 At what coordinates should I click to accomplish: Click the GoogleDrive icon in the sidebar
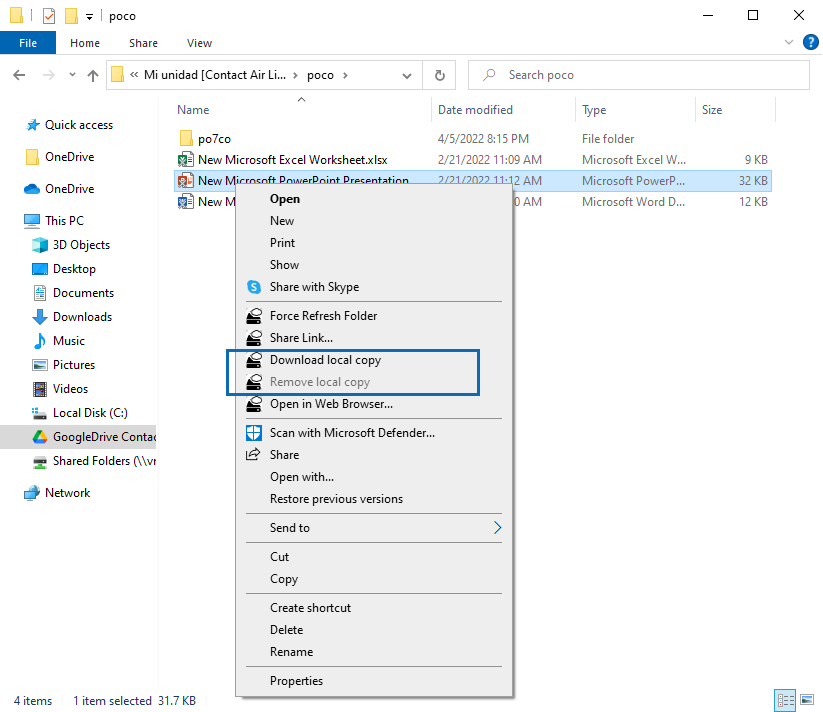(x=40, y=437)
